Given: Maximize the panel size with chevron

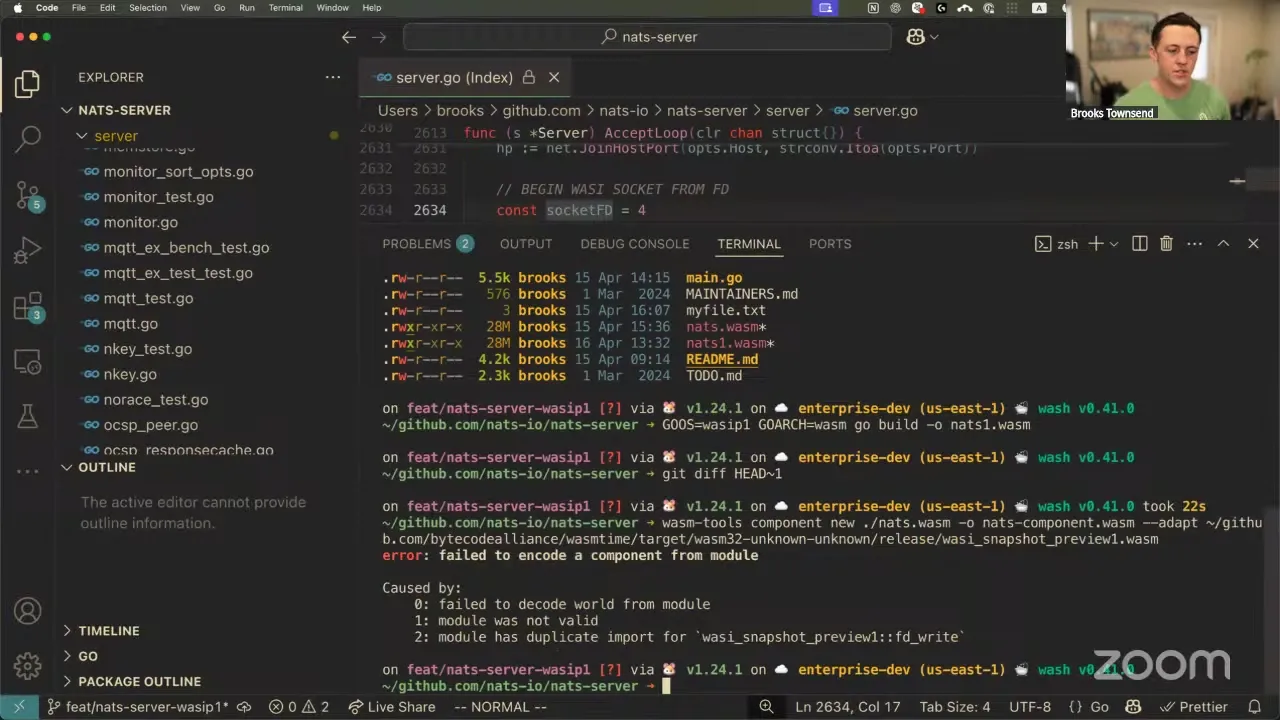Looking at the screenshot, I should pos(1223,244).
